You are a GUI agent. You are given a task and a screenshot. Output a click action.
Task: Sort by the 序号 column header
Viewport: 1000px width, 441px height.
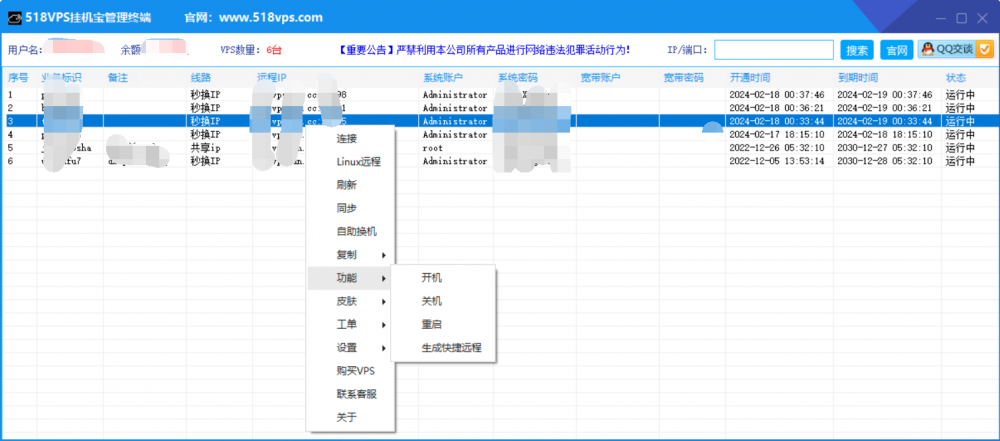tap(18, 78)
